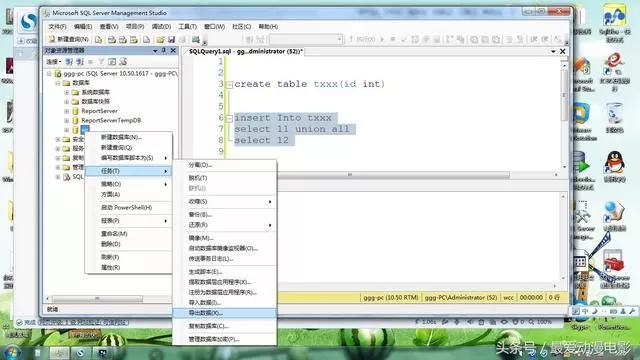
Task: Click the New Query (新建查询) toolbar button
Action: (69, 39)
